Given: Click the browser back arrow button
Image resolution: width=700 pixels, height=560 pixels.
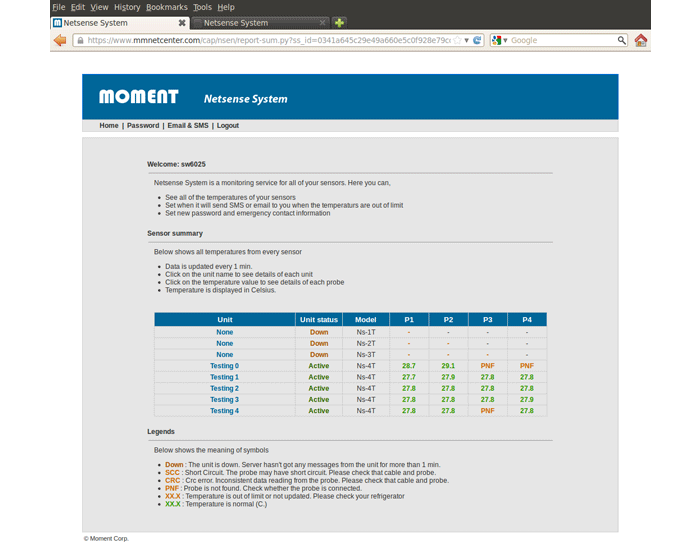Looking at the screenshot, I should coord(59,40).
